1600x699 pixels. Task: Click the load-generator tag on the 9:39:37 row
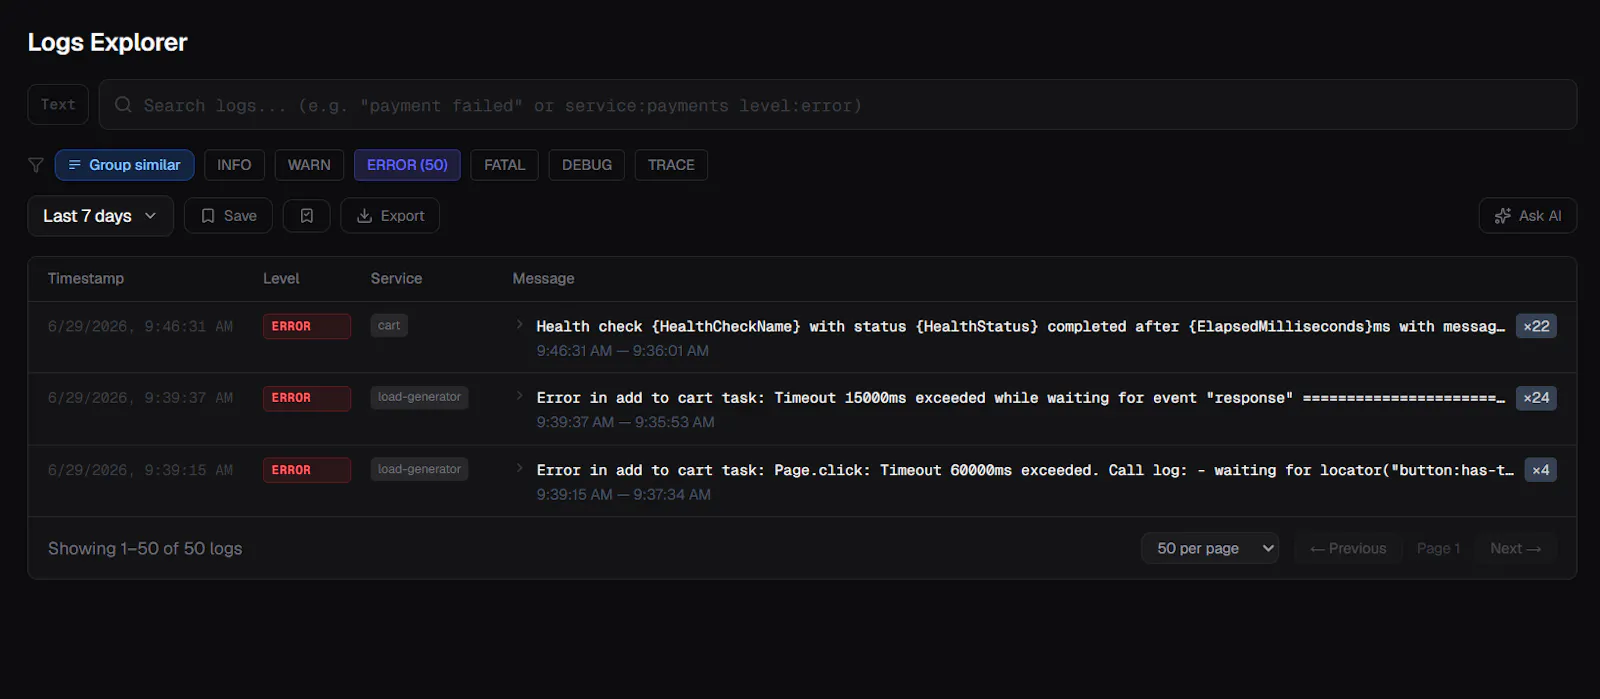tap(419, 397)
